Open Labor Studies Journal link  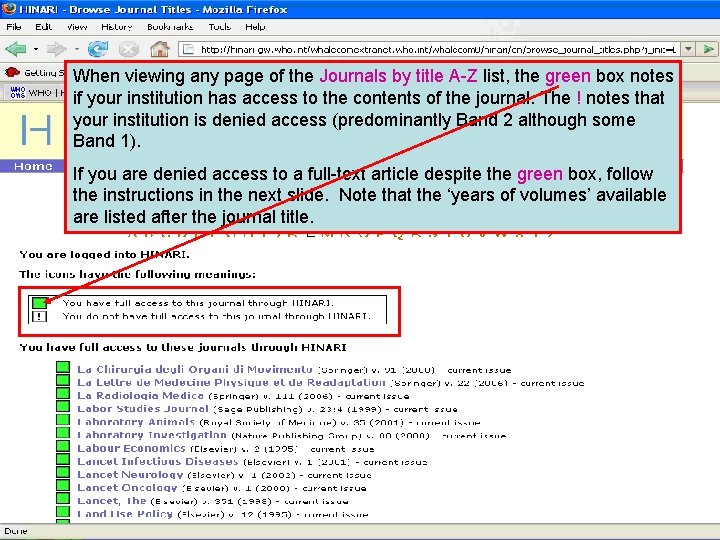143,409
